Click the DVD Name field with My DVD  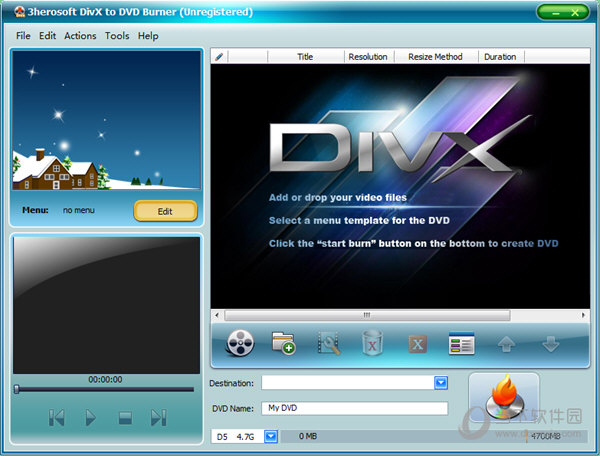(355, 408)
